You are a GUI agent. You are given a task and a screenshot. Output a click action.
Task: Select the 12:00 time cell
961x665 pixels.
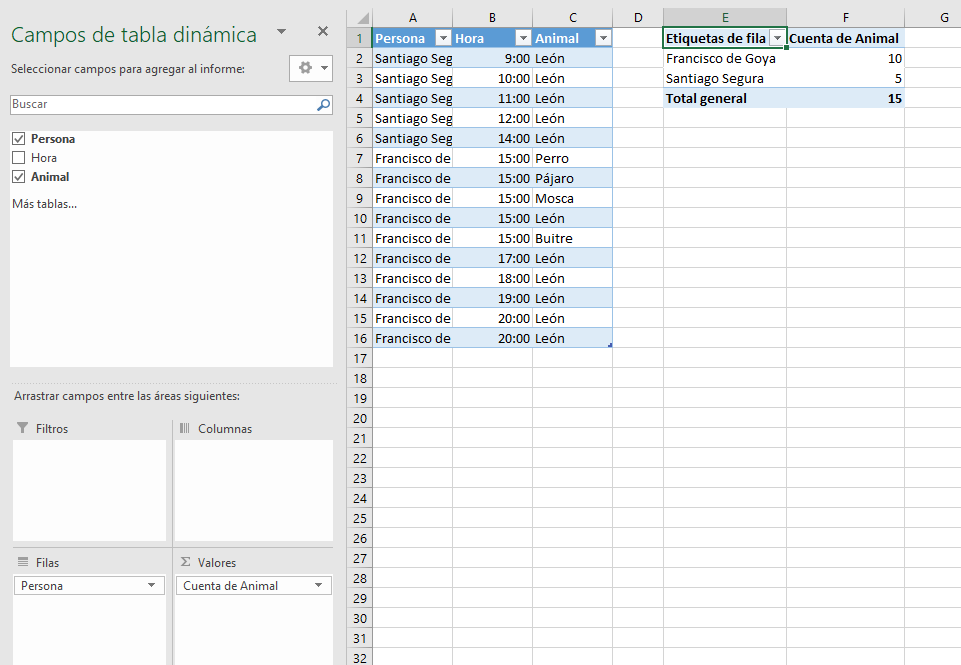click(x=492, y=118)
